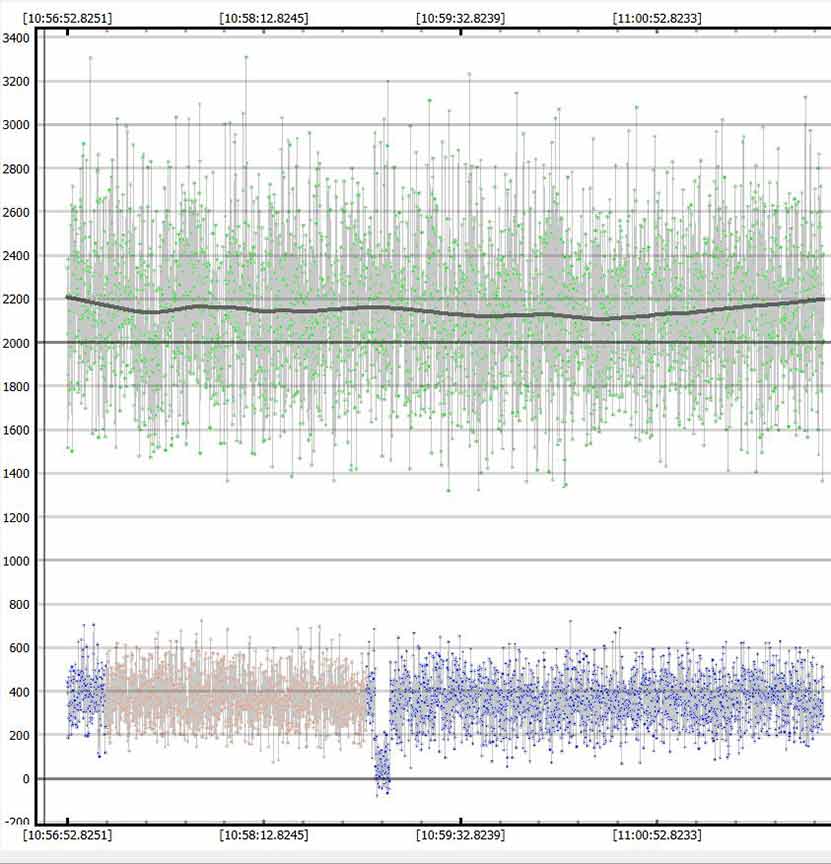Select the 2200 y-axis value
This screenshot has width=831, height=864.
(x=16, y=299)
